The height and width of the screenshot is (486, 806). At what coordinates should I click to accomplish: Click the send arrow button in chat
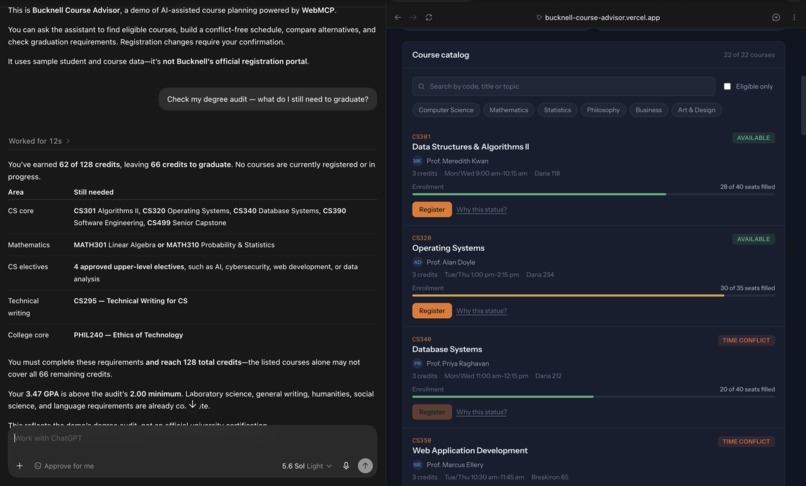point(365,466)
